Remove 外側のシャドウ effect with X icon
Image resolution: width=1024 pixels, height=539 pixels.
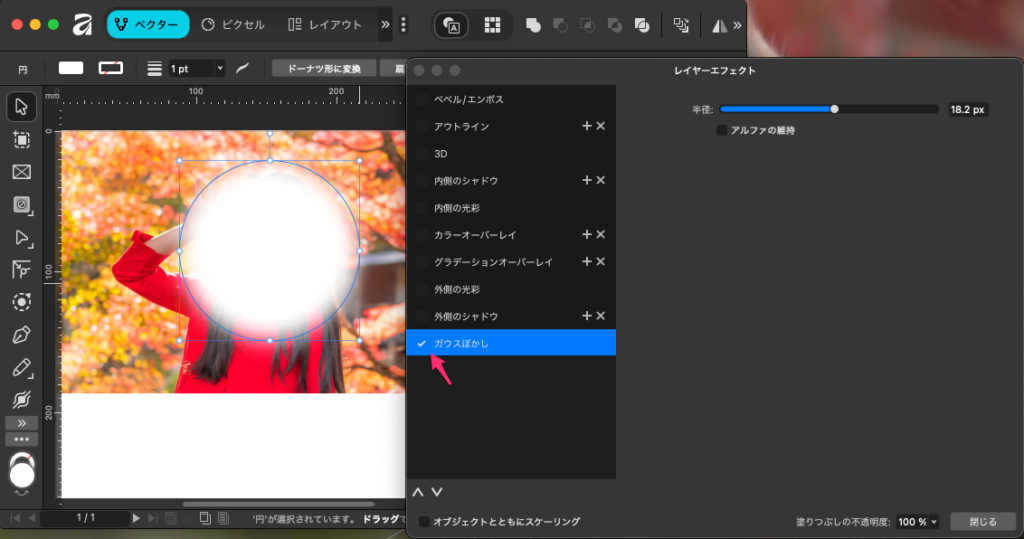point(601,316)
